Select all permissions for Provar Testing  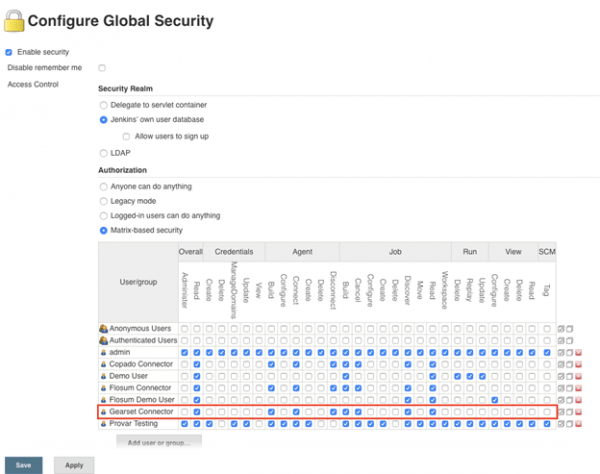pos(561,424)
